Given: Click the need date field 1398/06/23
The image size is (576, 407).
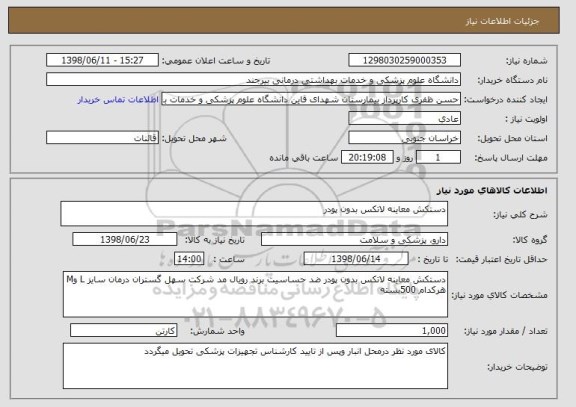Looking at the screenshot, I should coord(125,239).
